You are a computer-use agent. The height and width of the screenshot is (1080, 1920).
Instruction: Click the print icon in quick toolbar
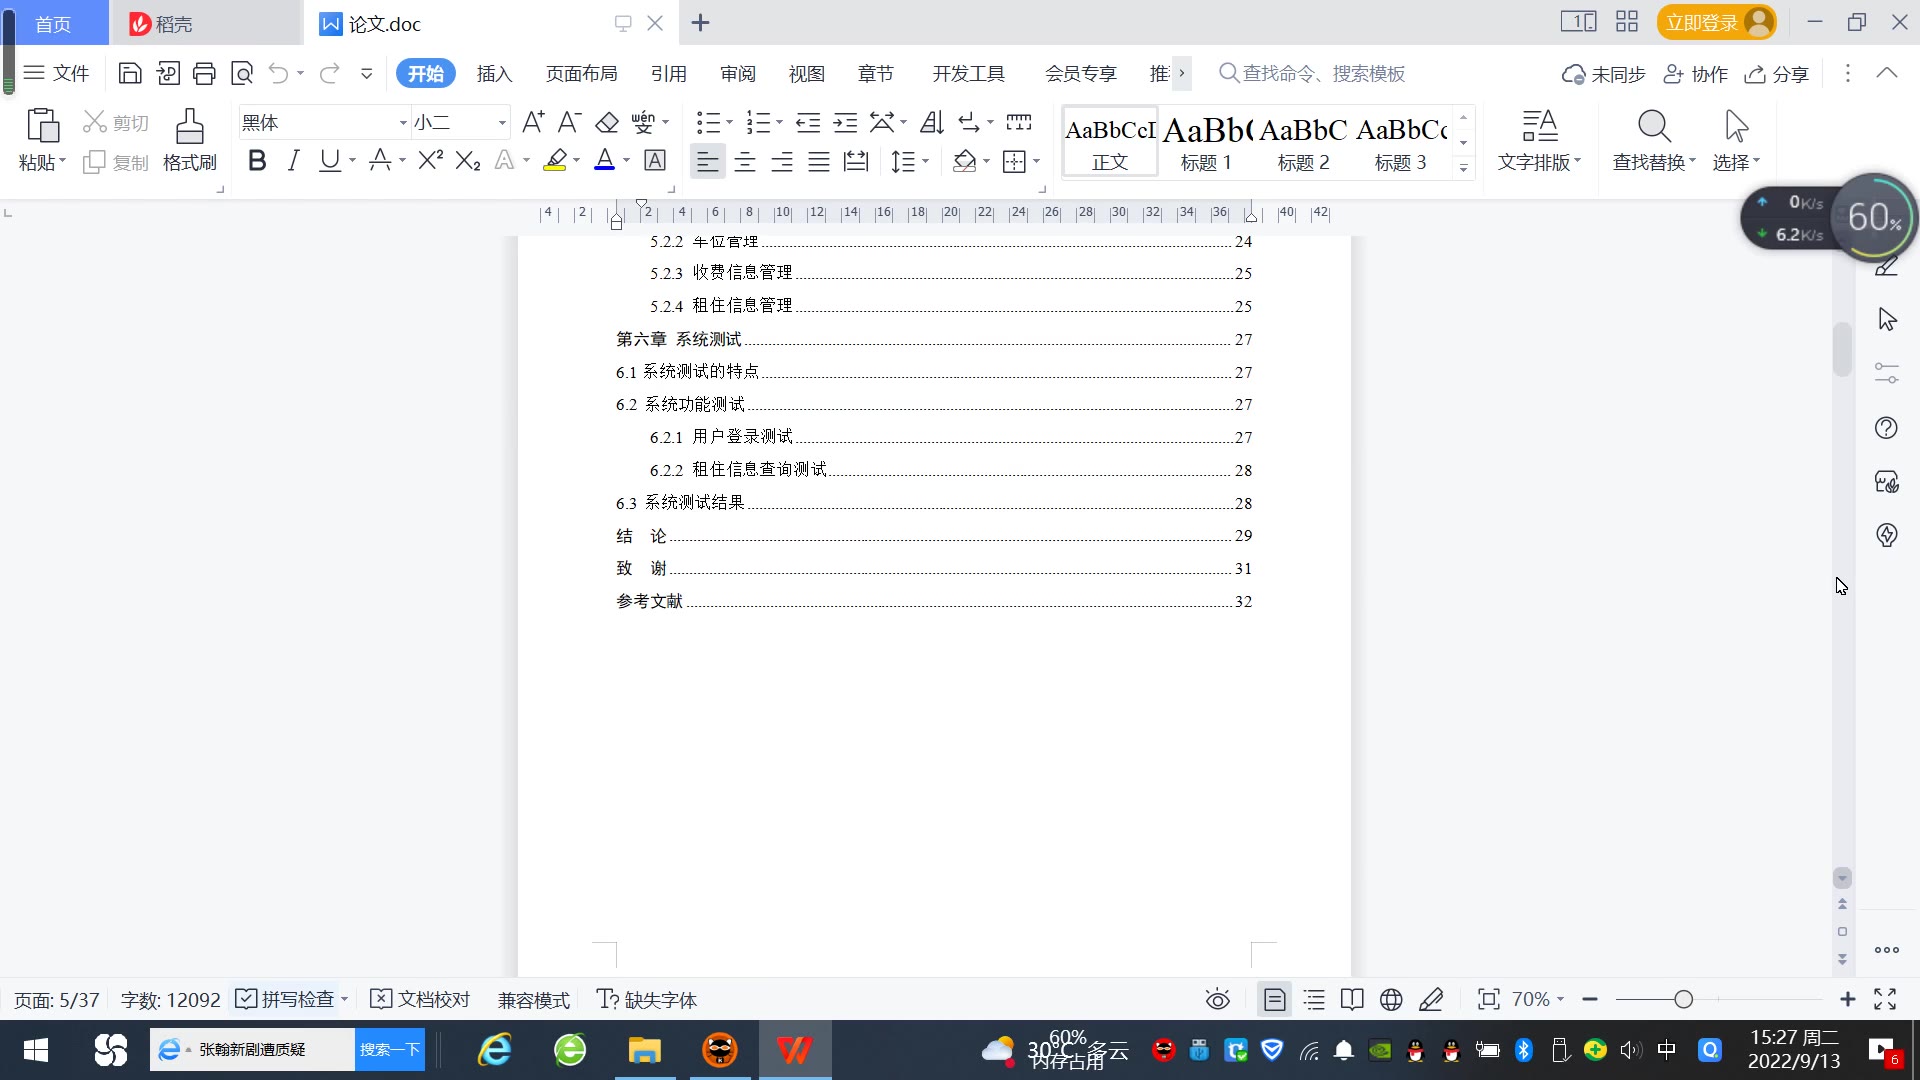[x=204, y=73]
